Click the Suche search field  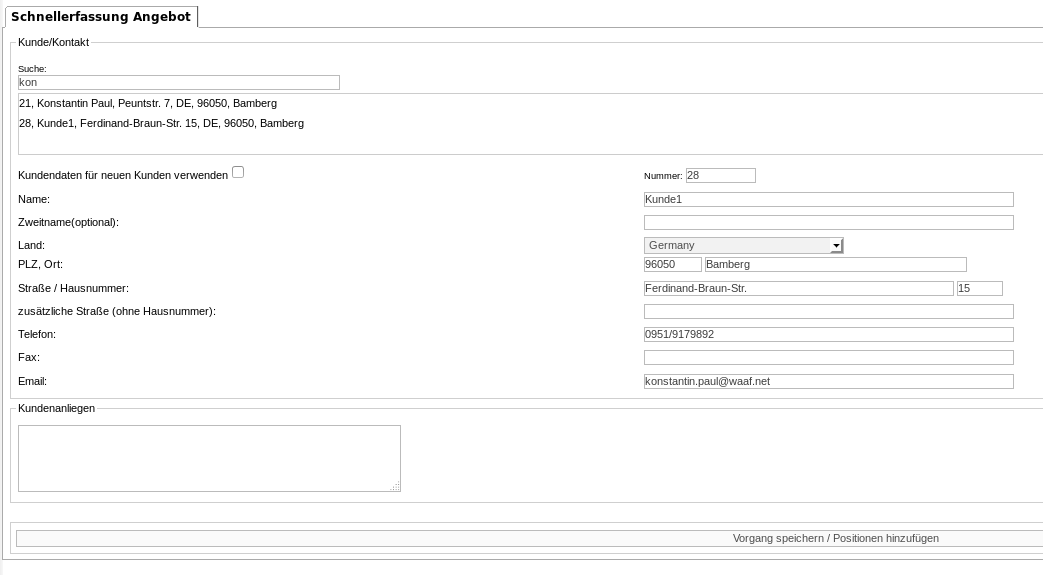click(x=179, y=83)
